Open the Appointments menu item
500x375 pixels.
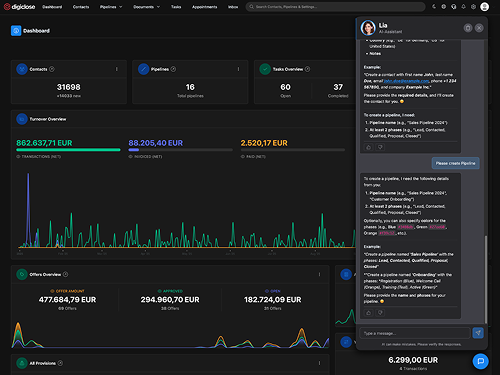pos(204,7)
